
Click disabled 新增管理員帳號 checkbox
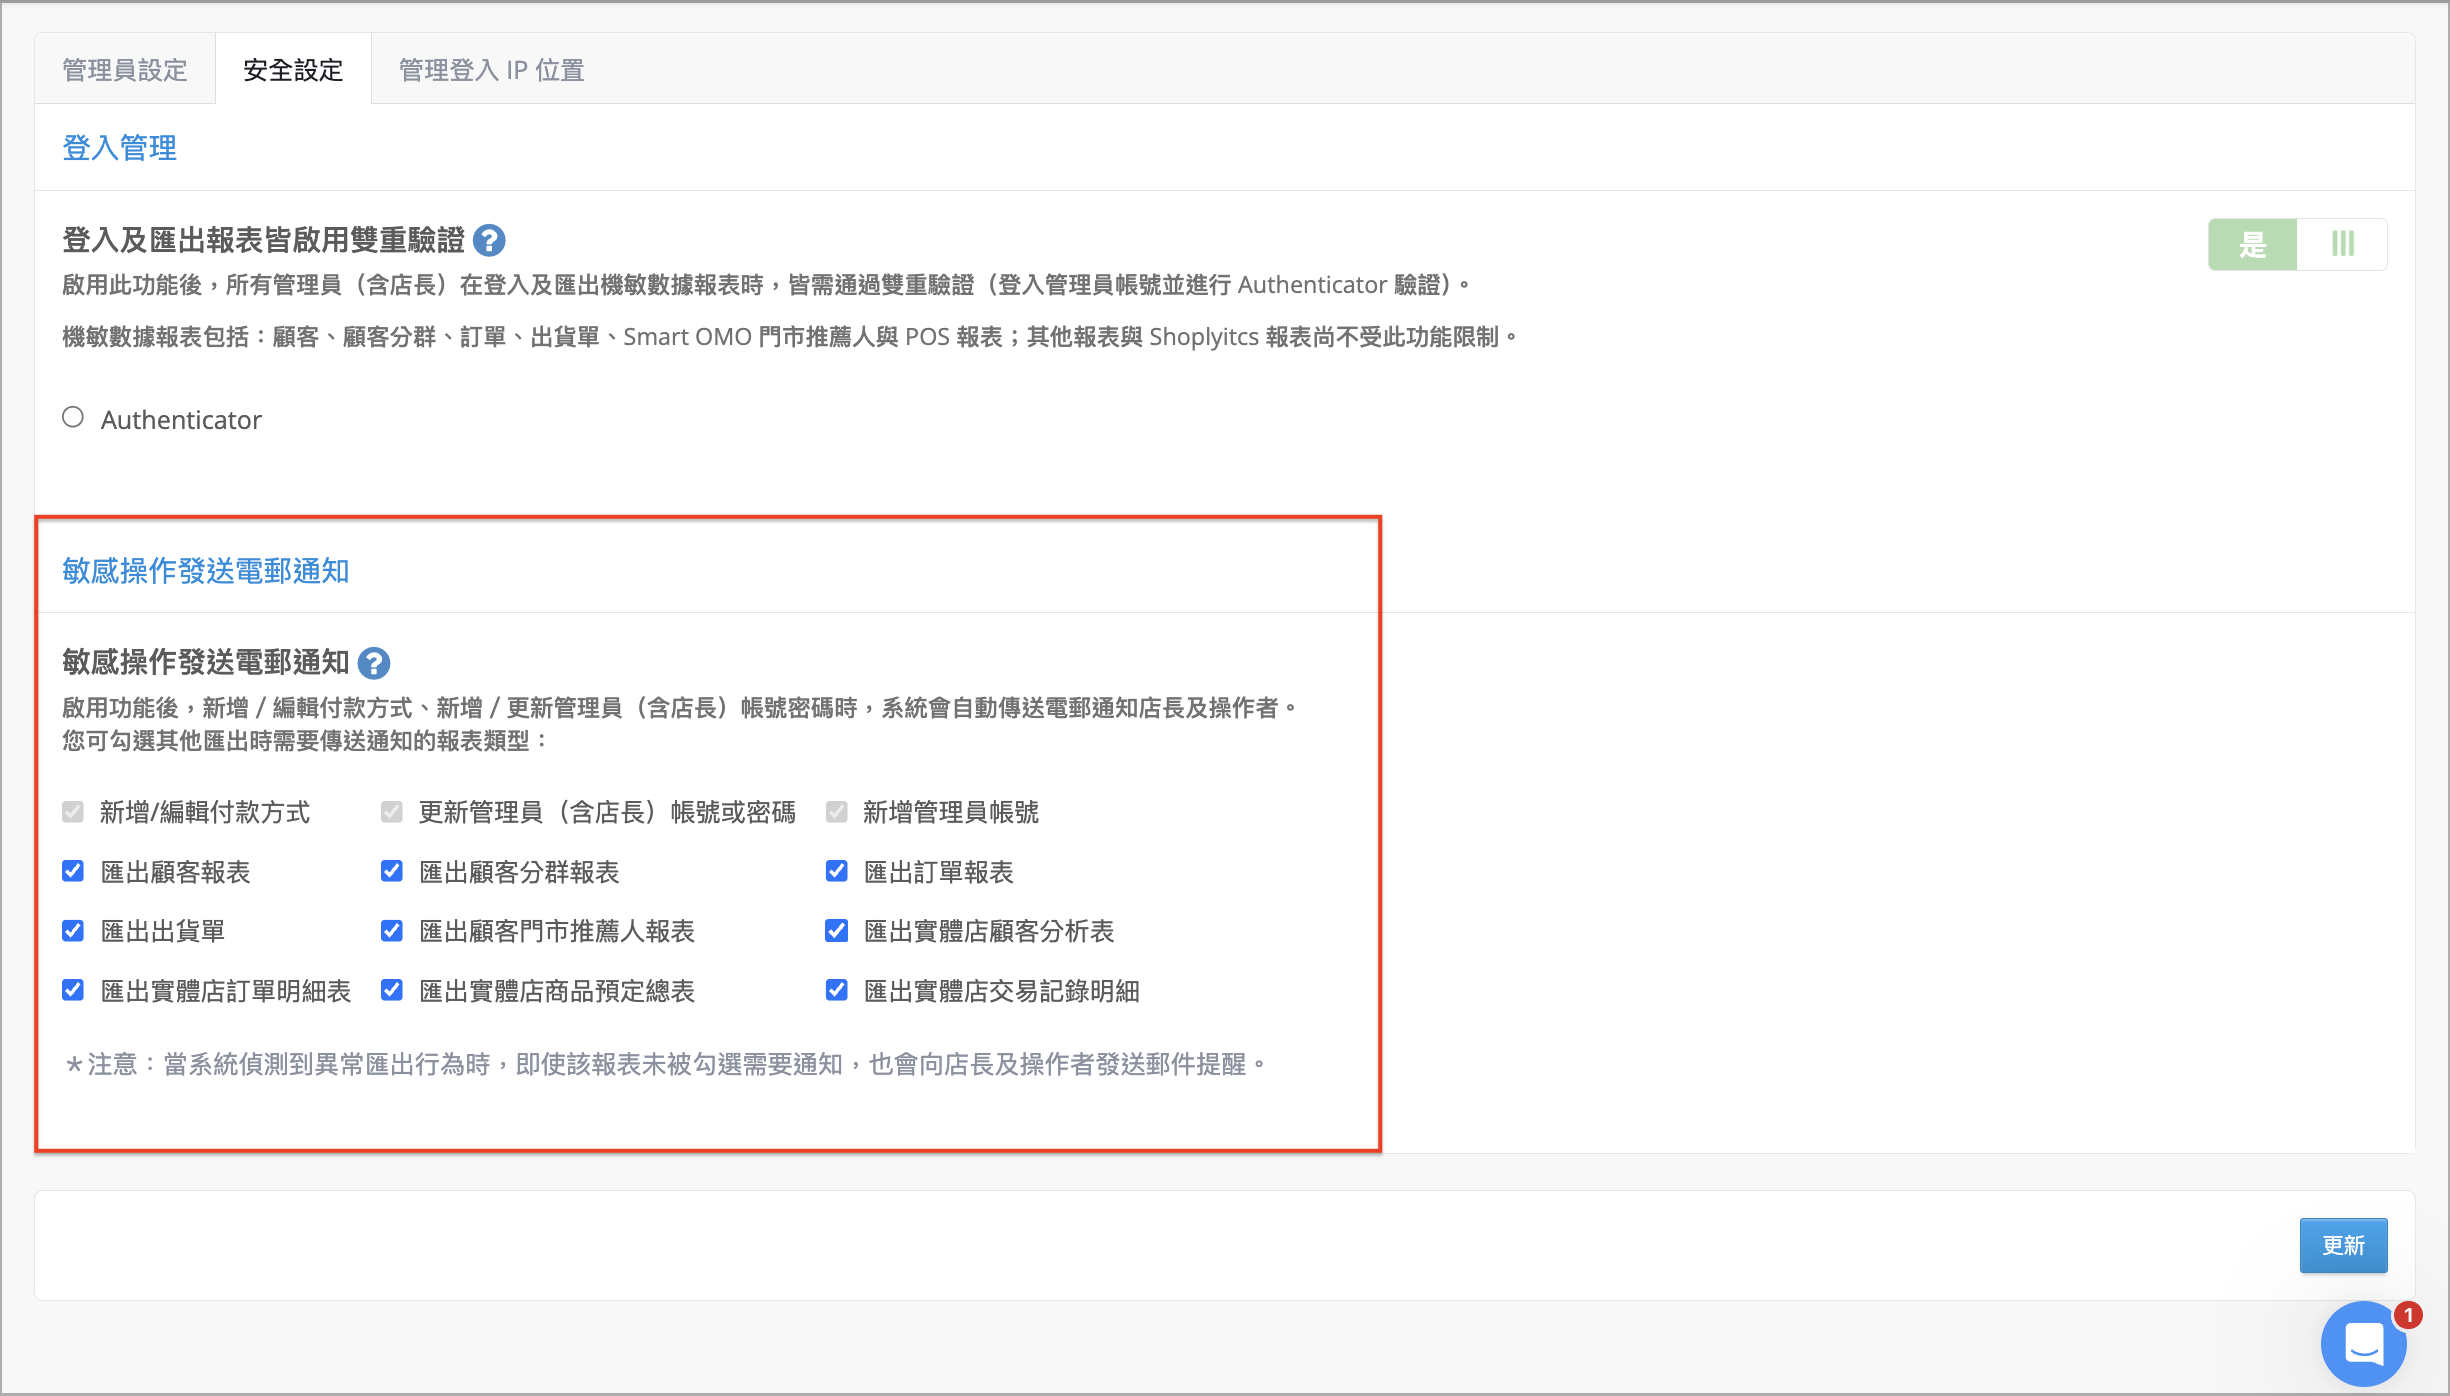click(837, 811)
